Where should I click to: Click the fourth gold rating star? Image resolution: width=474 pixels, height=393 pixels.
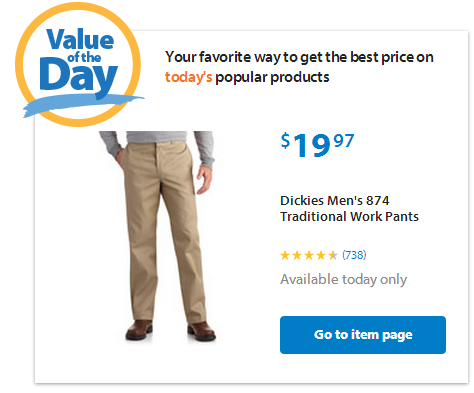tap(321, 255)
